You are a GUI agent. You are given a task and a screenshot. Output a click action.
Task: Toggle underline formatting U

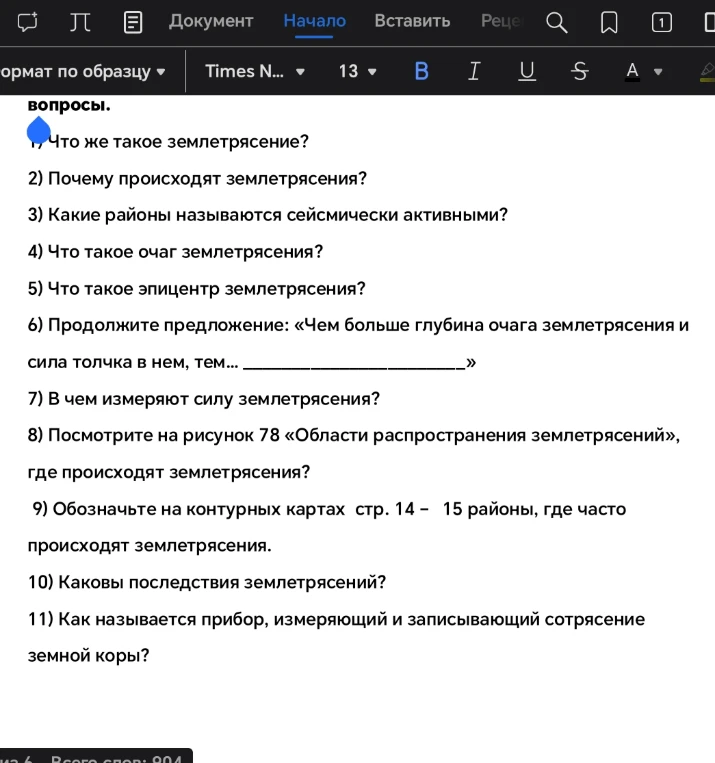[527, 72]
